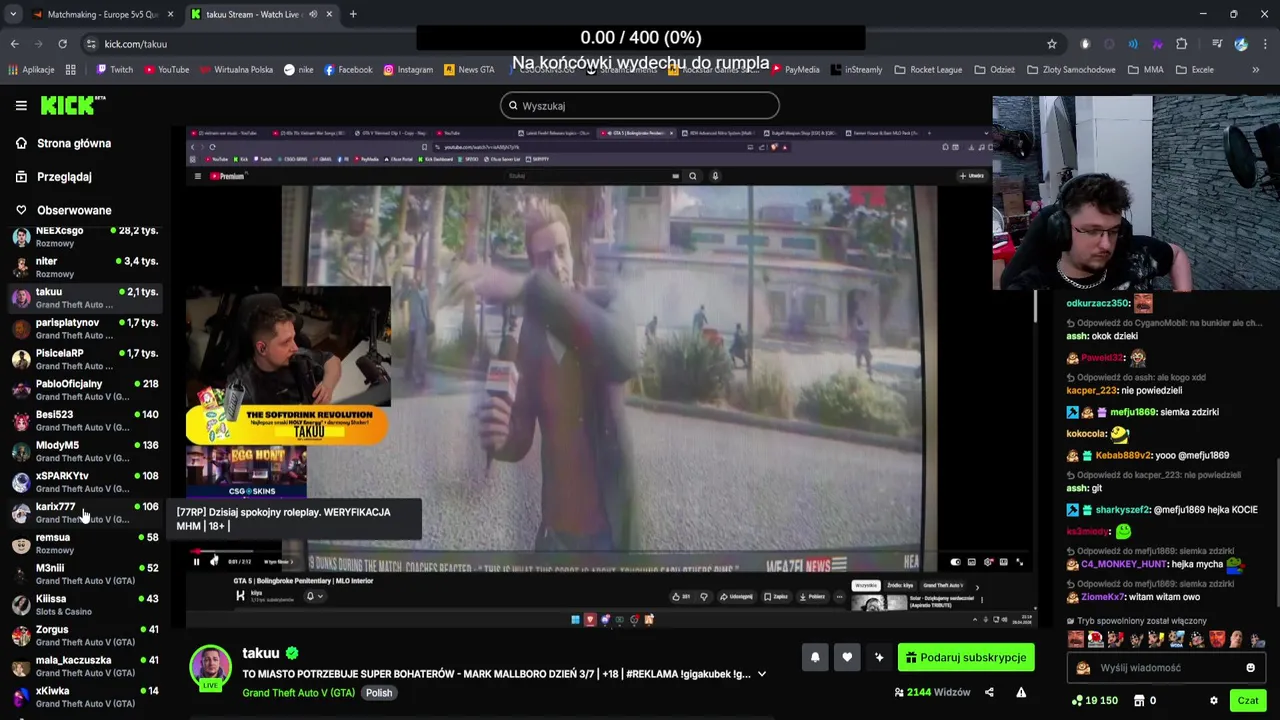Expand the stream title chevron

point(762,674)
